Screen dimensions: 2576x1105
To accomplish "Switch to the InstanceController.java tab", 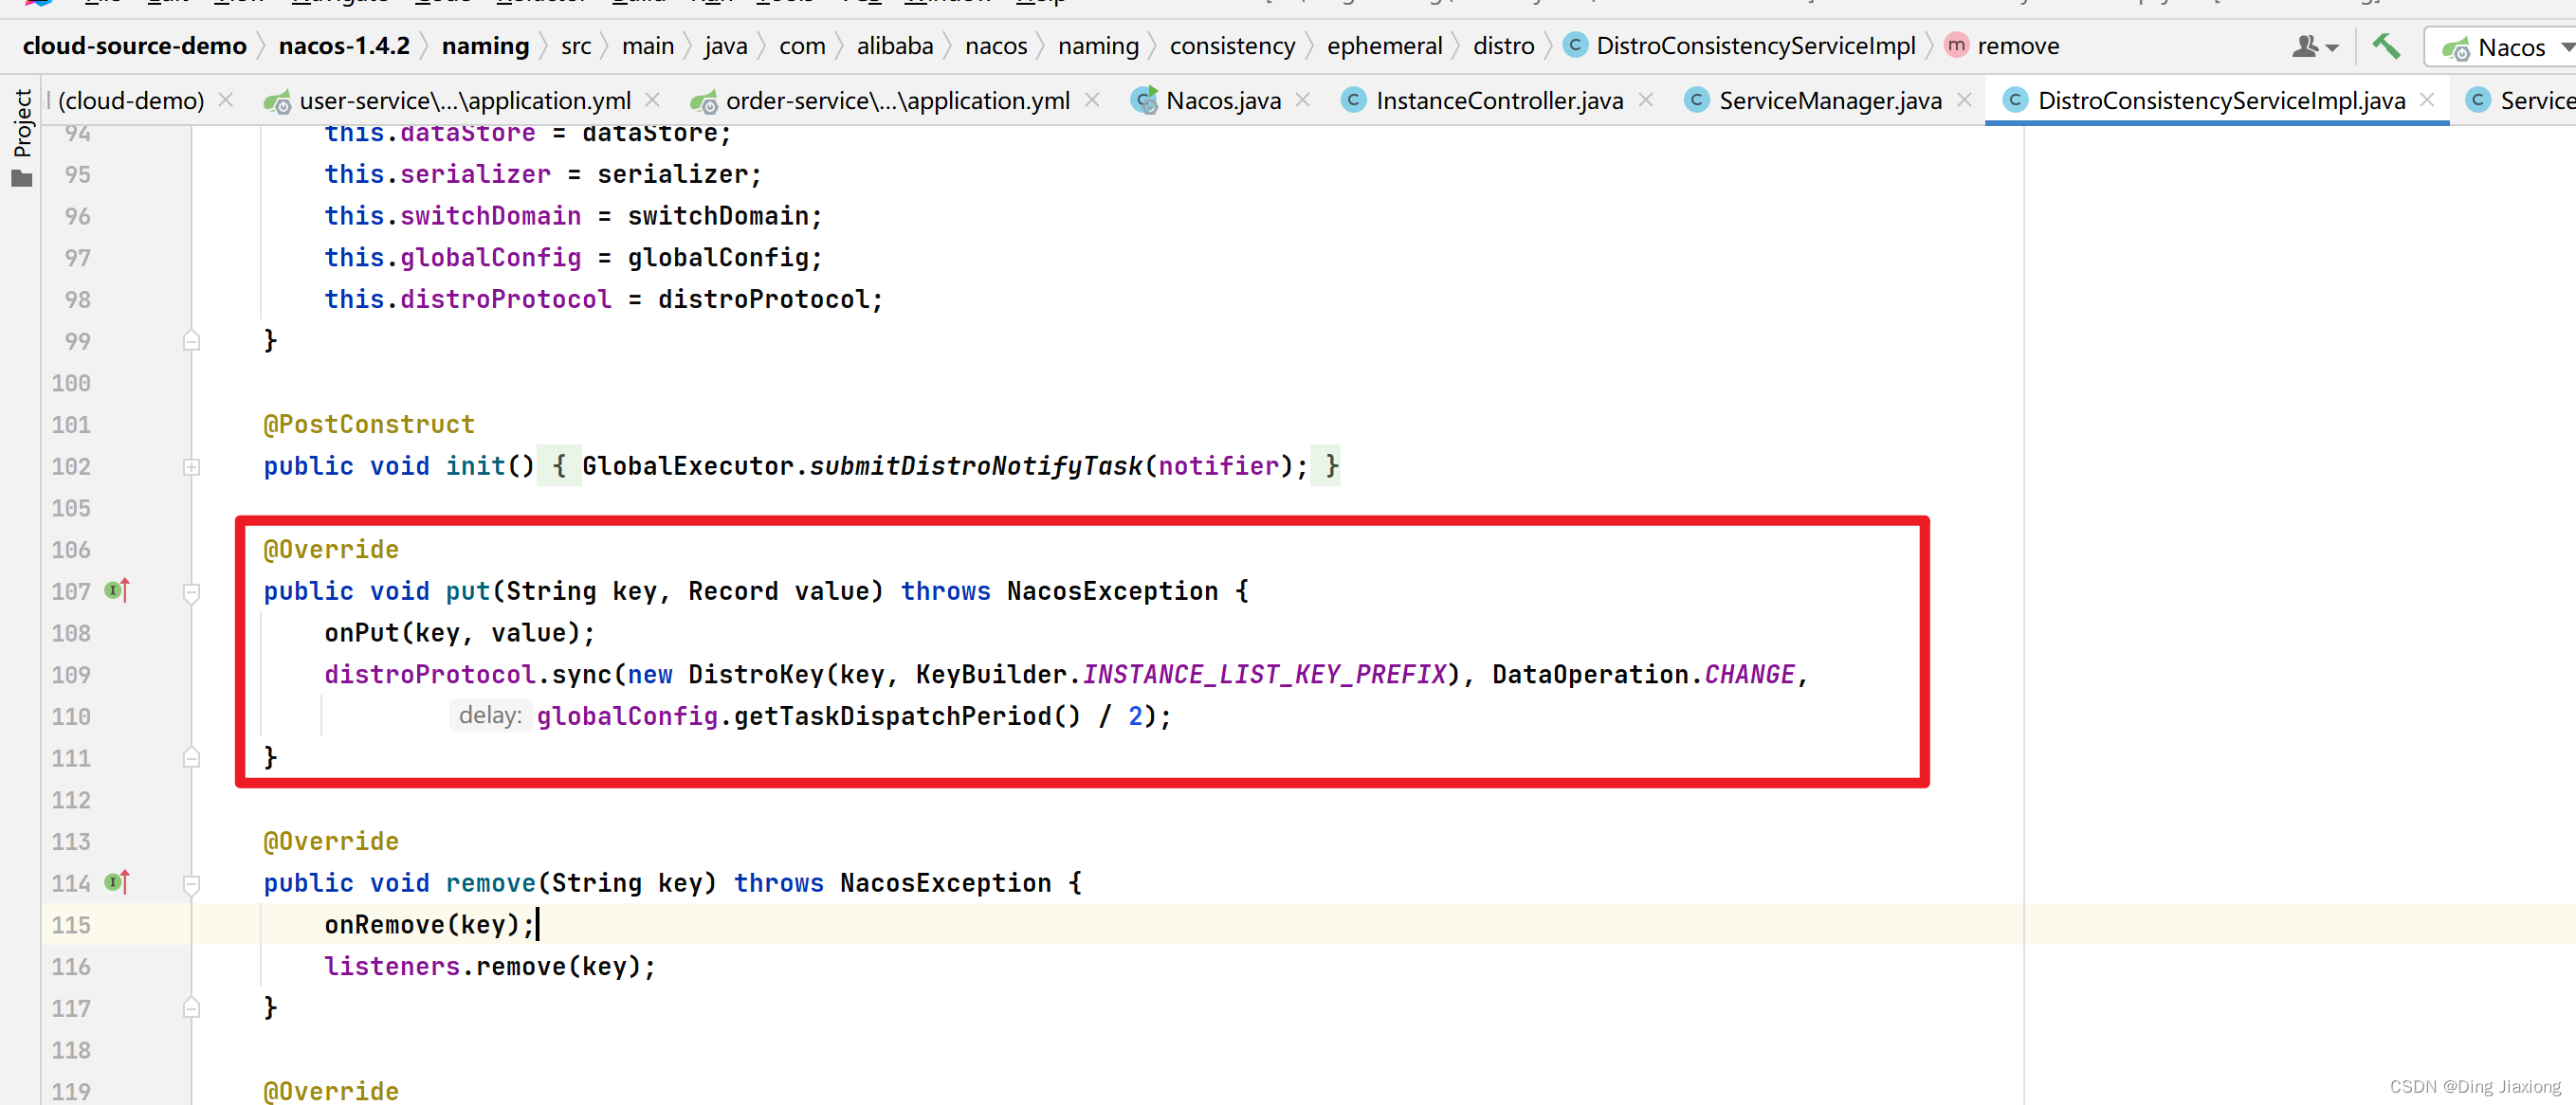I will (x=1498, y=100).
